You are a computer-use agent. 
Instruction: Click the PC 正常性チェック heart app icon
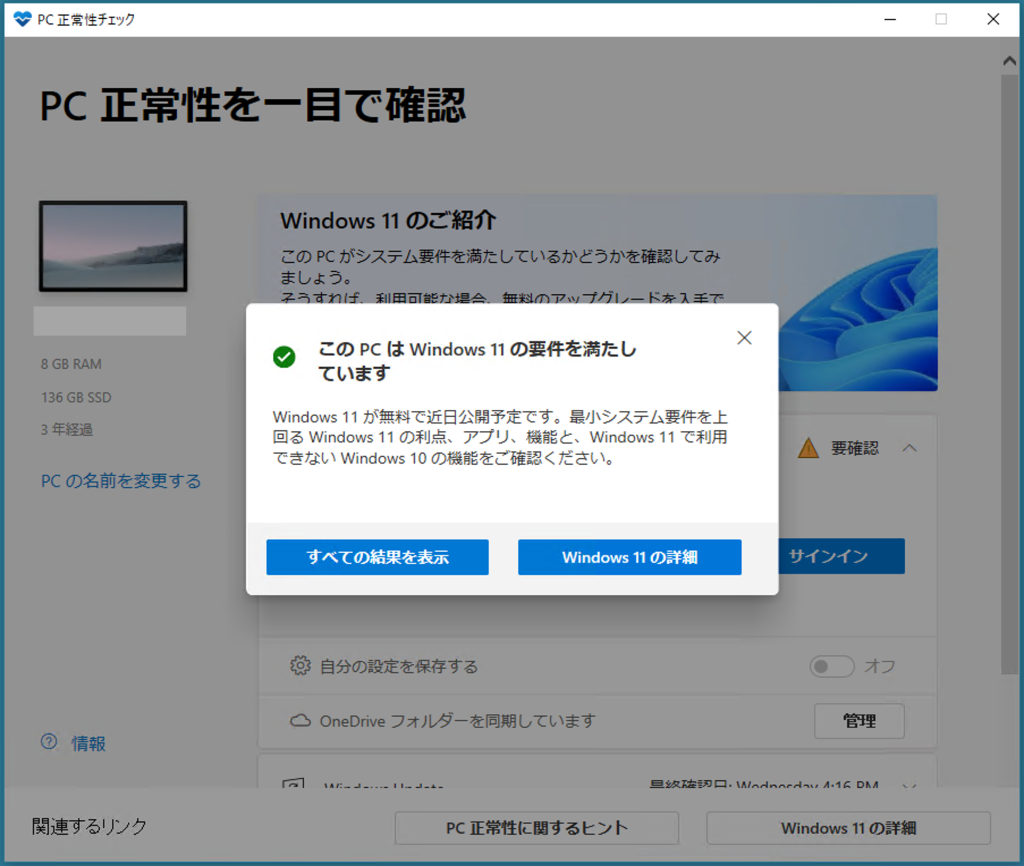(x=22, y=19)
